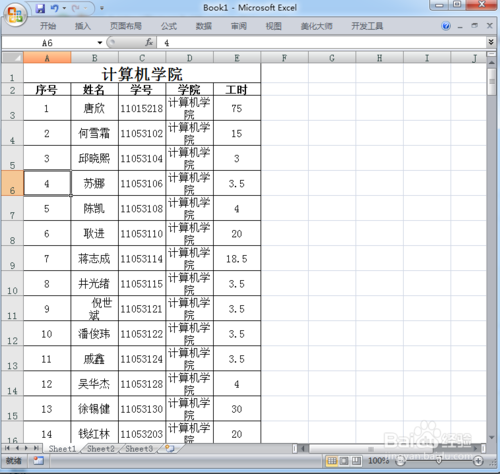
Task: Save the workbook using floppy disk icon
Action: 41,8
